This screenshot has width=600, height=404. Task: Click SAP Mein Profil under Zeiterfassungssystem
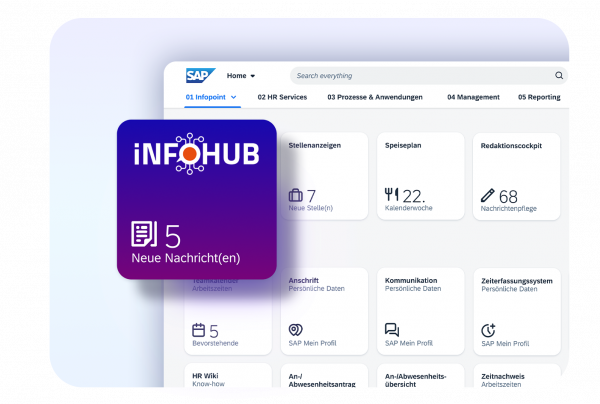(x=505, y=344)
